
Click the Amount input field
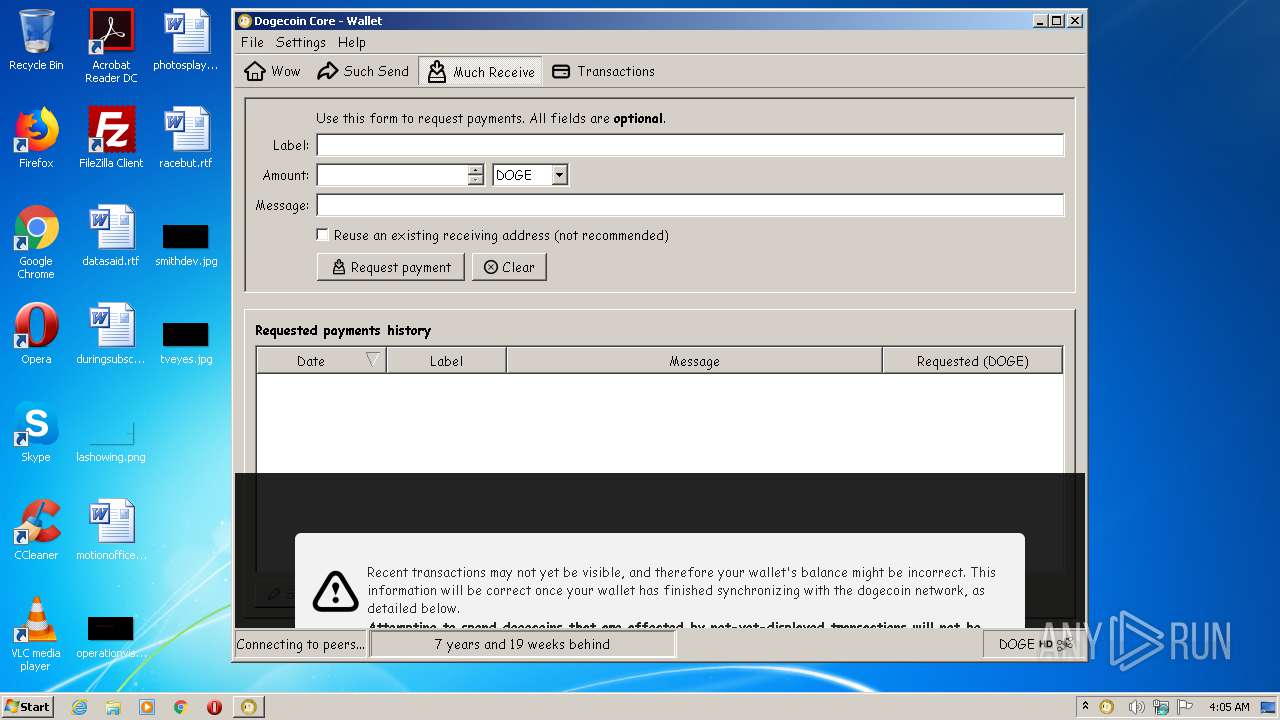coord(393,175)
